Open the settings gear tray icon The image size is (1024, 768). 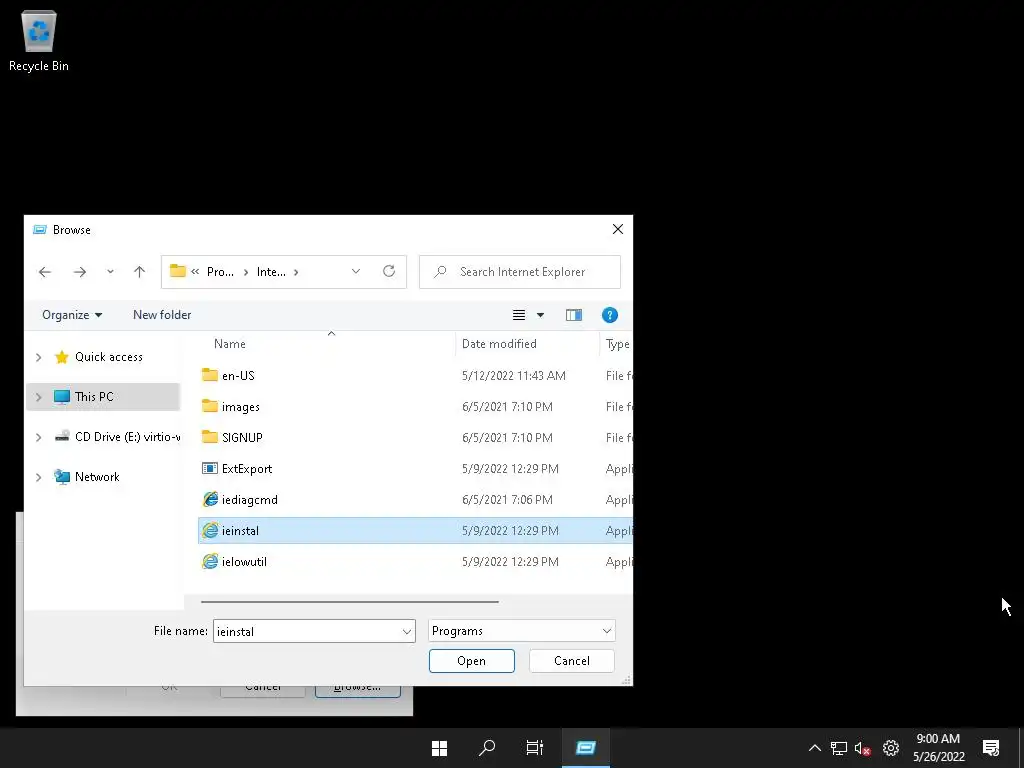[x=891, y=748]
